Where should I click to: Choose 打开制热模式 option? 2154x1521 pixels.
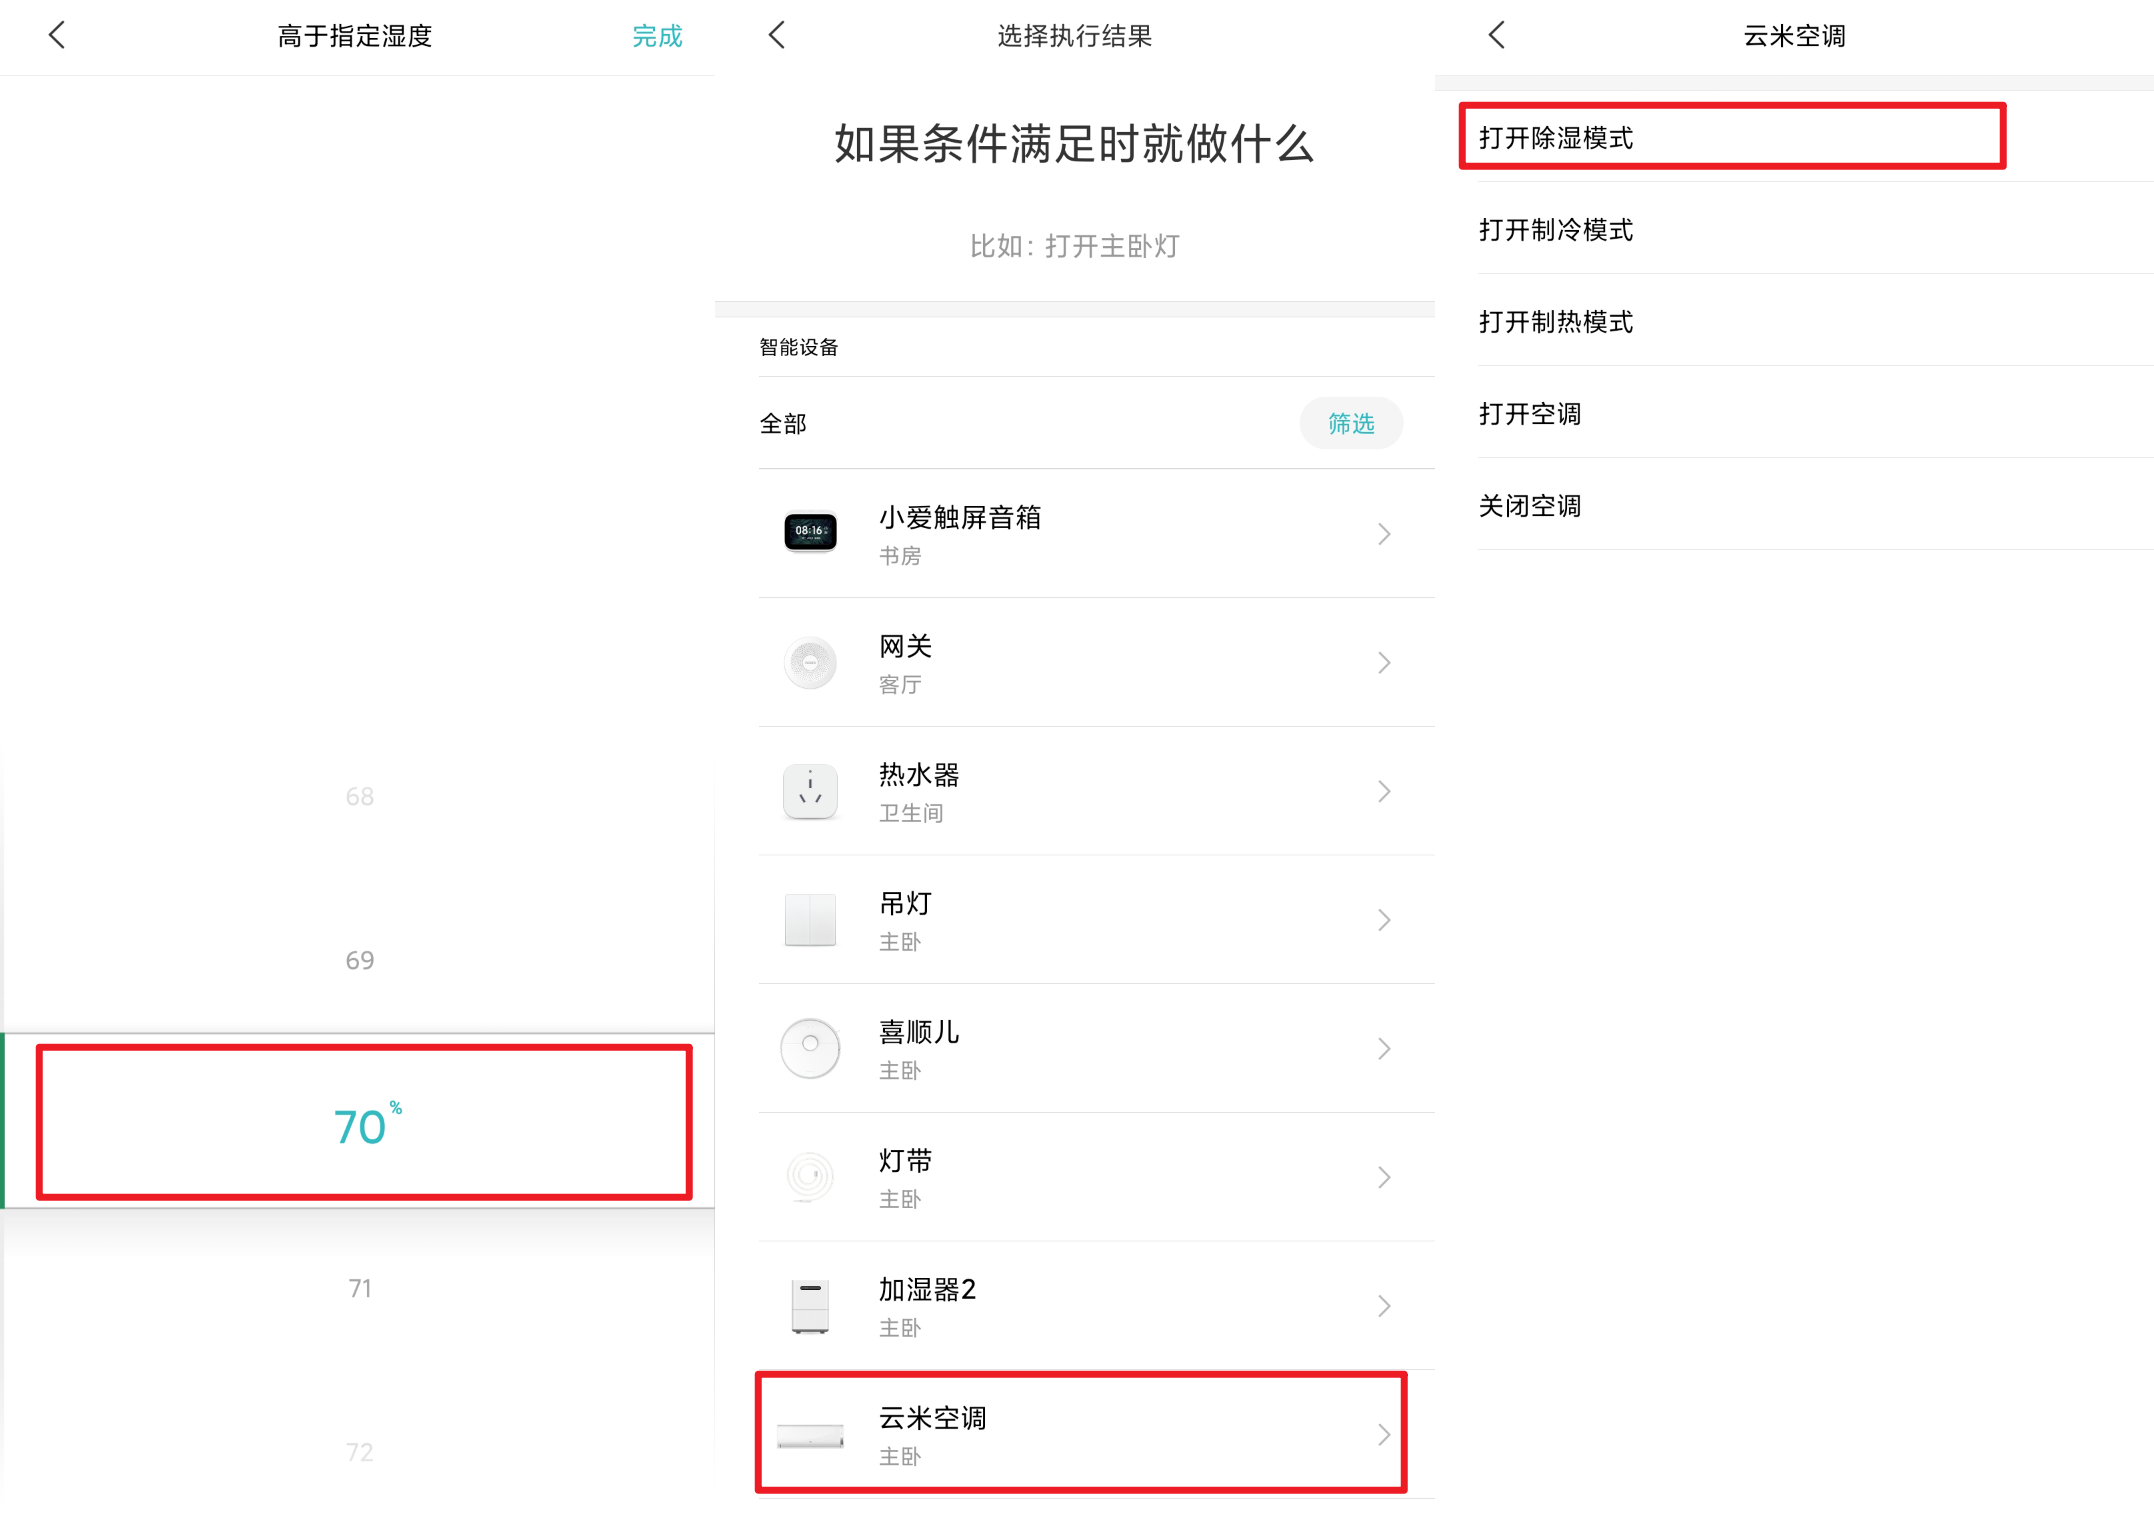(1556, 322)
